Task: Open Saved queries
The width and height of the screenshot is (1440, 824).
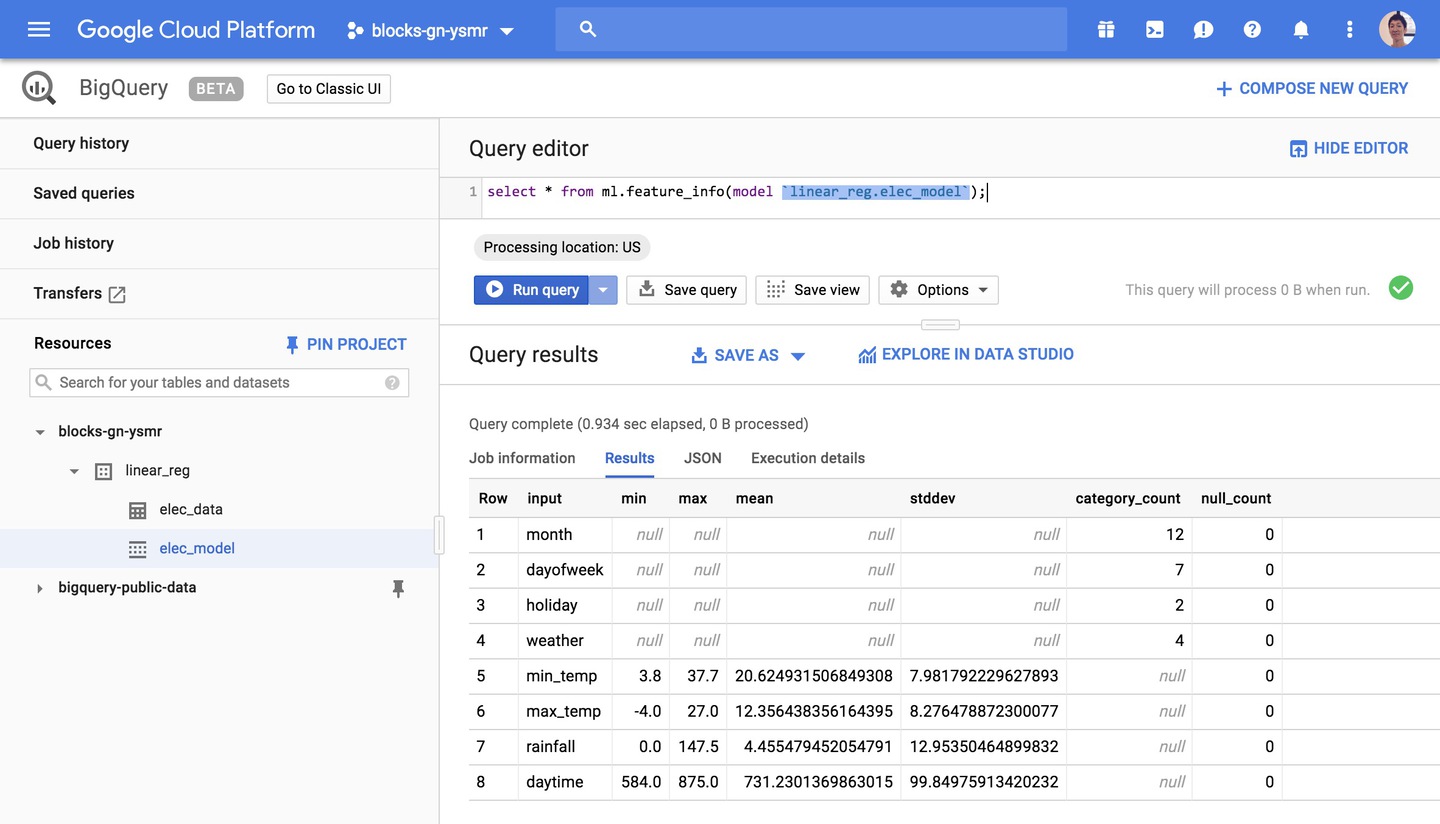Action: (x=84, y=193)
